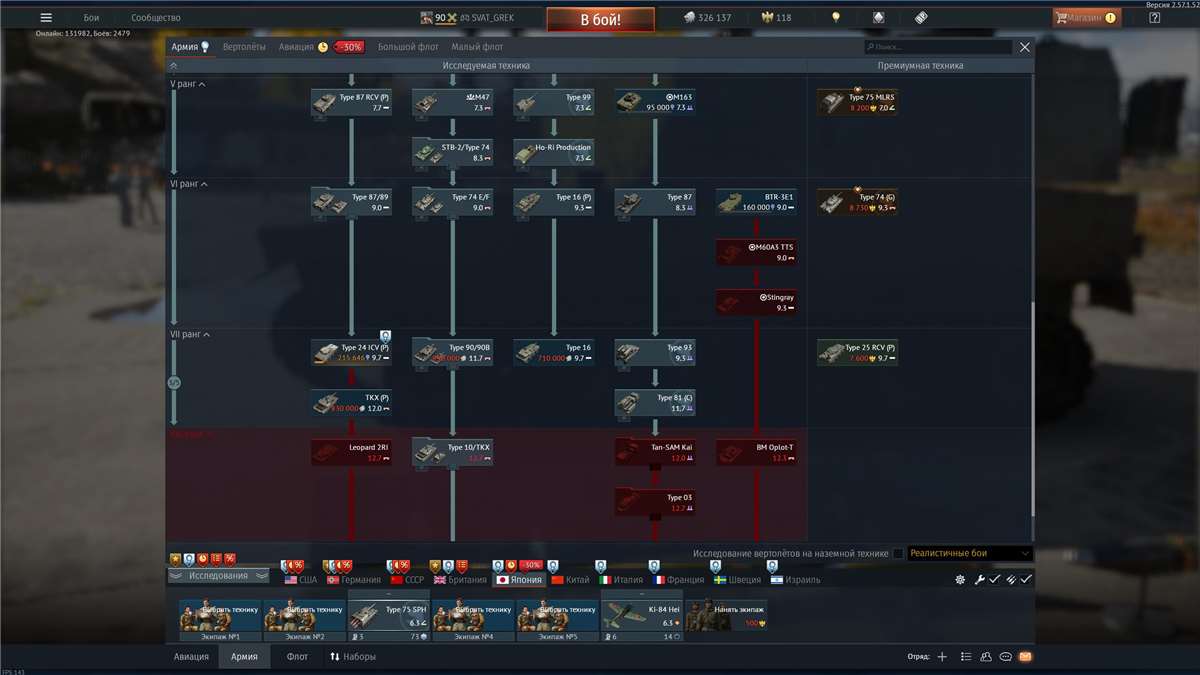This screenshot has width=1200, height=675.
Task: Switch to the Вертолёты tab
Action: click(244, 47)
